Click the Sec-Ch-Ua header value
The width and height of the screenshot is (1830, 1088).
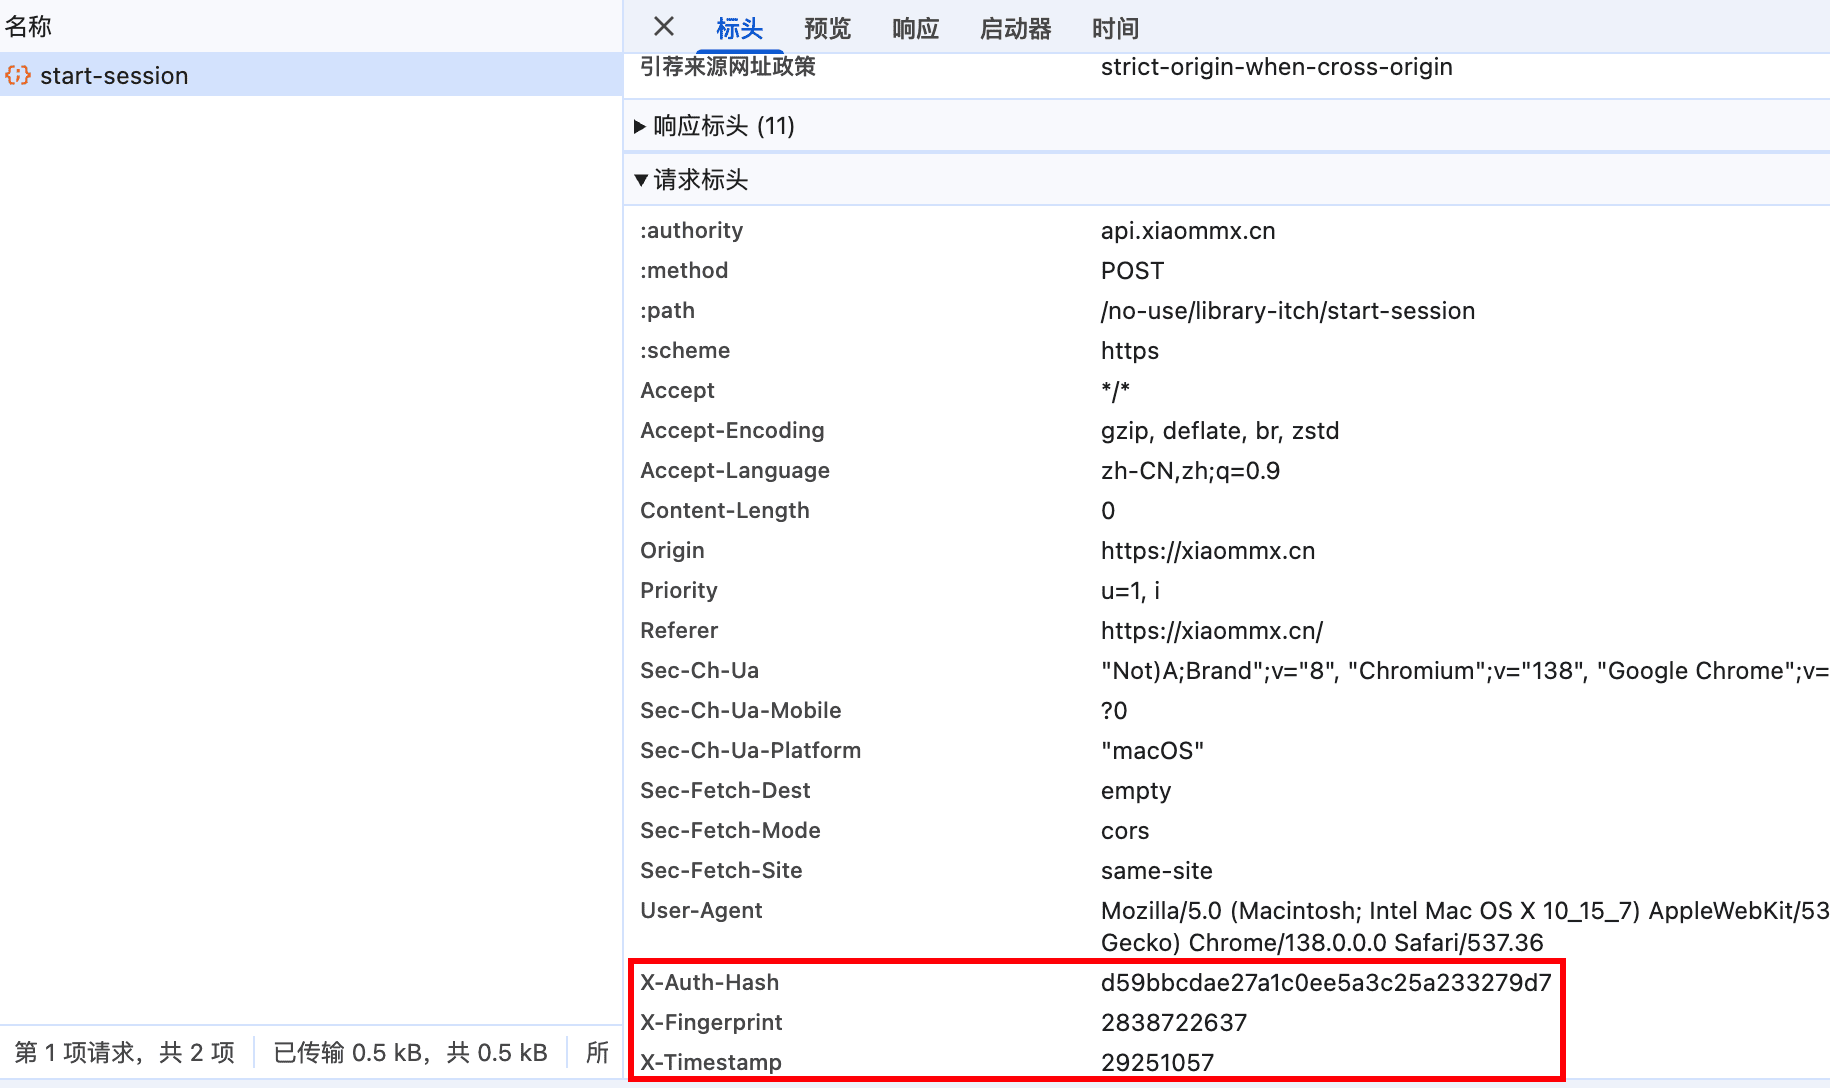click(1465, 671)
